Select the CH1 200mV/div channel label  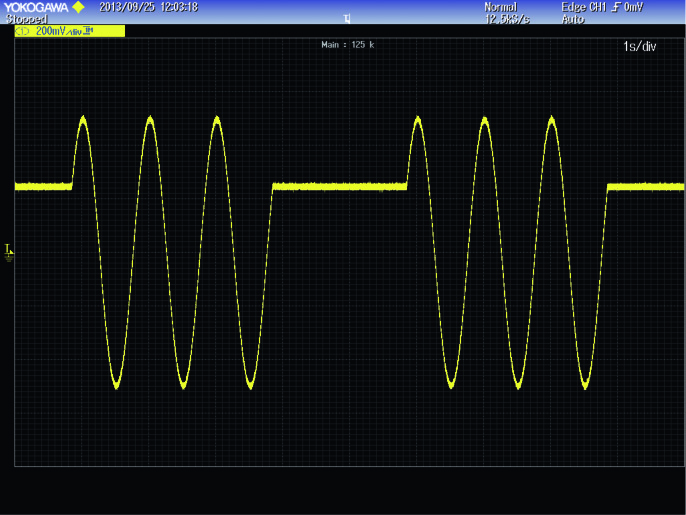pos(70,31)
